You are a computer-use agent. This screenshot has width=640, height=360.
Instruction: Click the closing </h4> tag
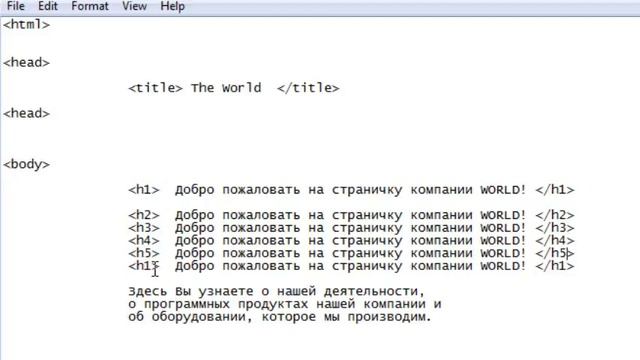[x=555, y=240]
